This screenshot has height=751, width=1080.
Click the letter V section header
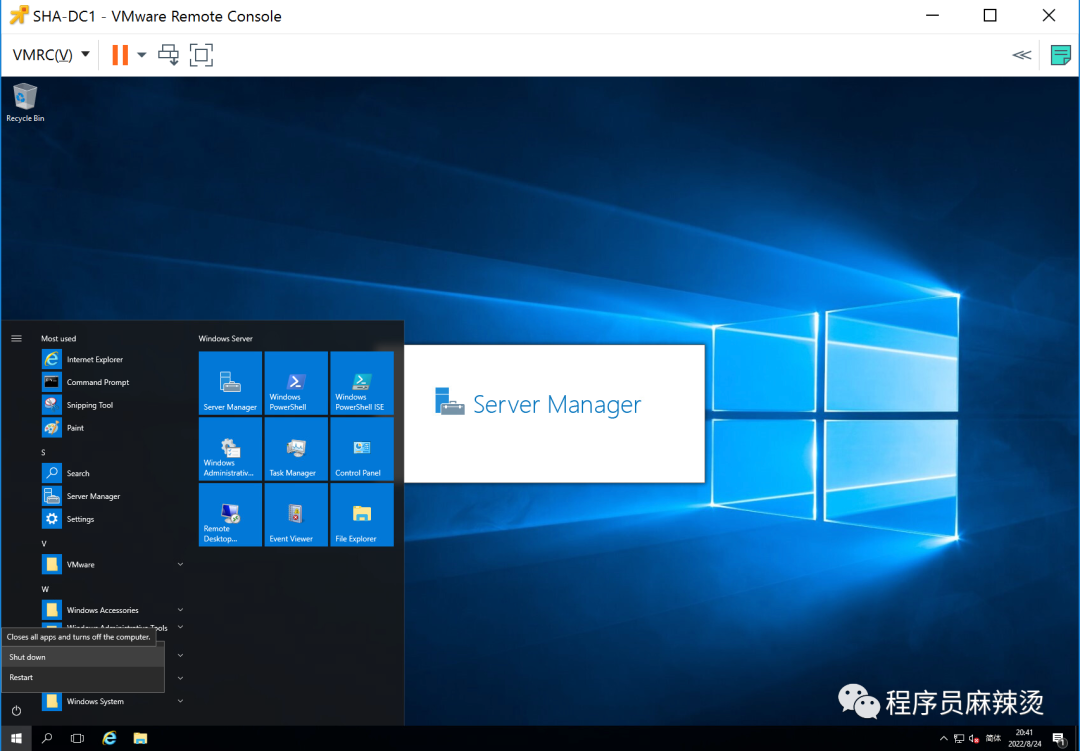[x=44, y=543]
